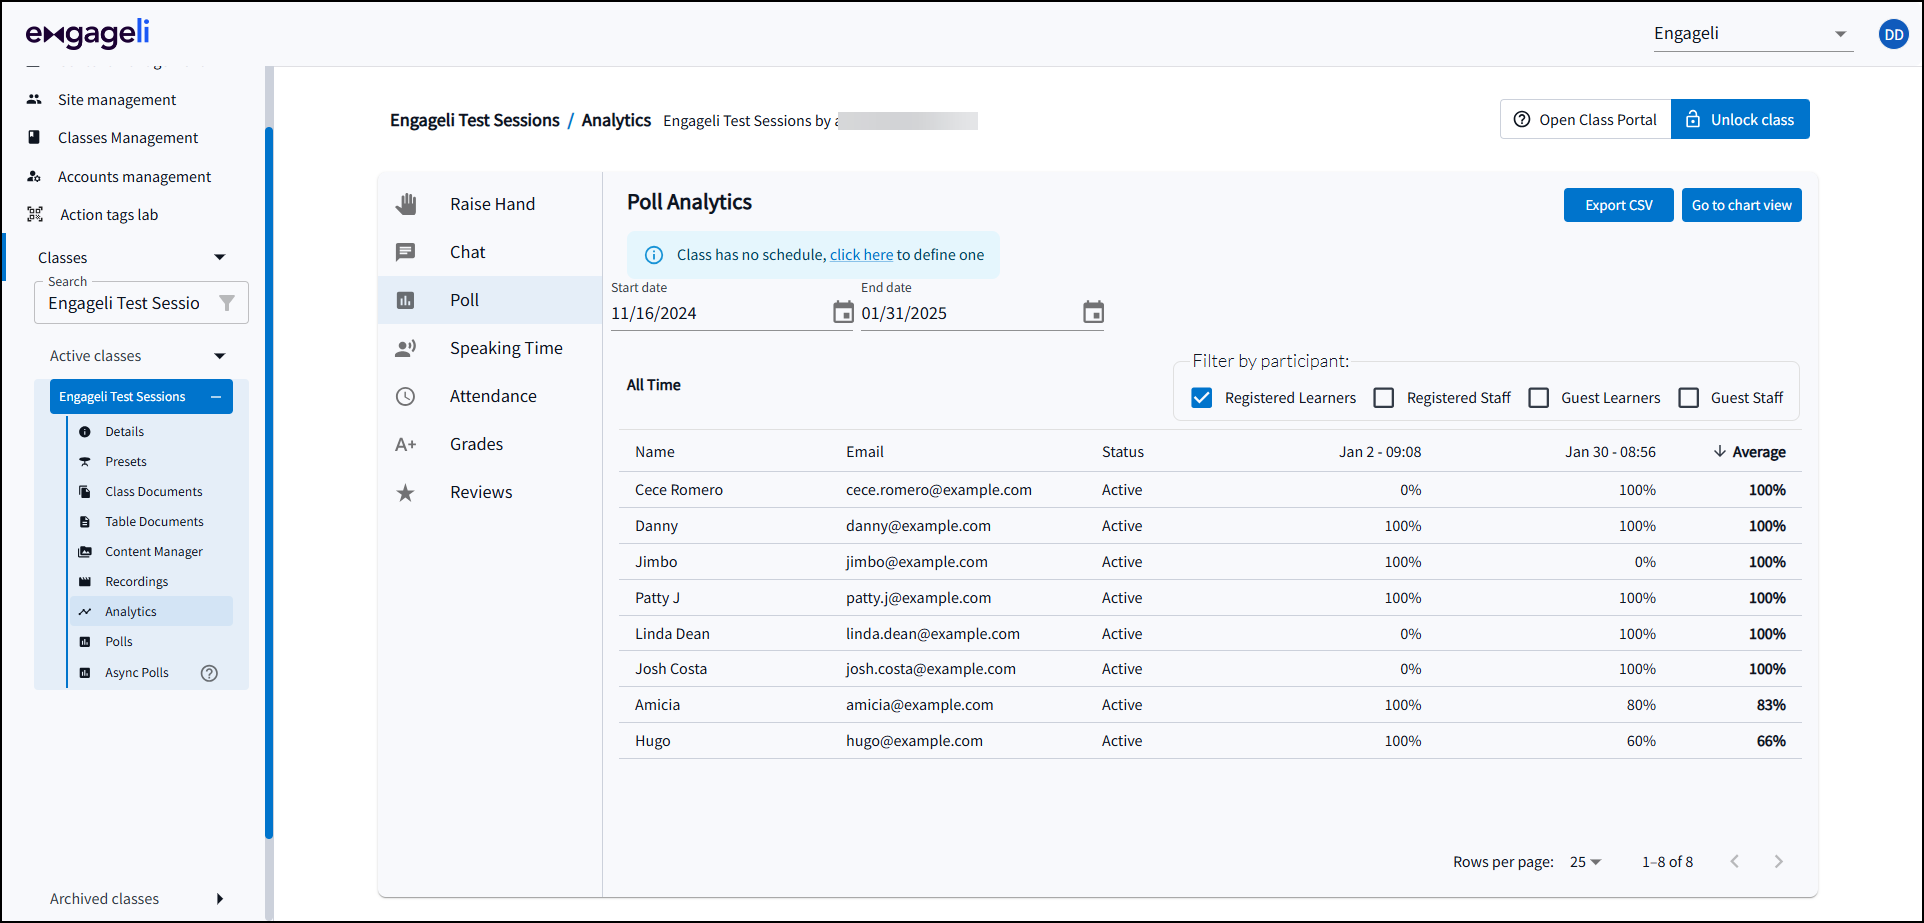Uncheck the Registered Learners checkbox
The width and height of the screenshot is (1924, 923).
click(x=1202, y=398)
